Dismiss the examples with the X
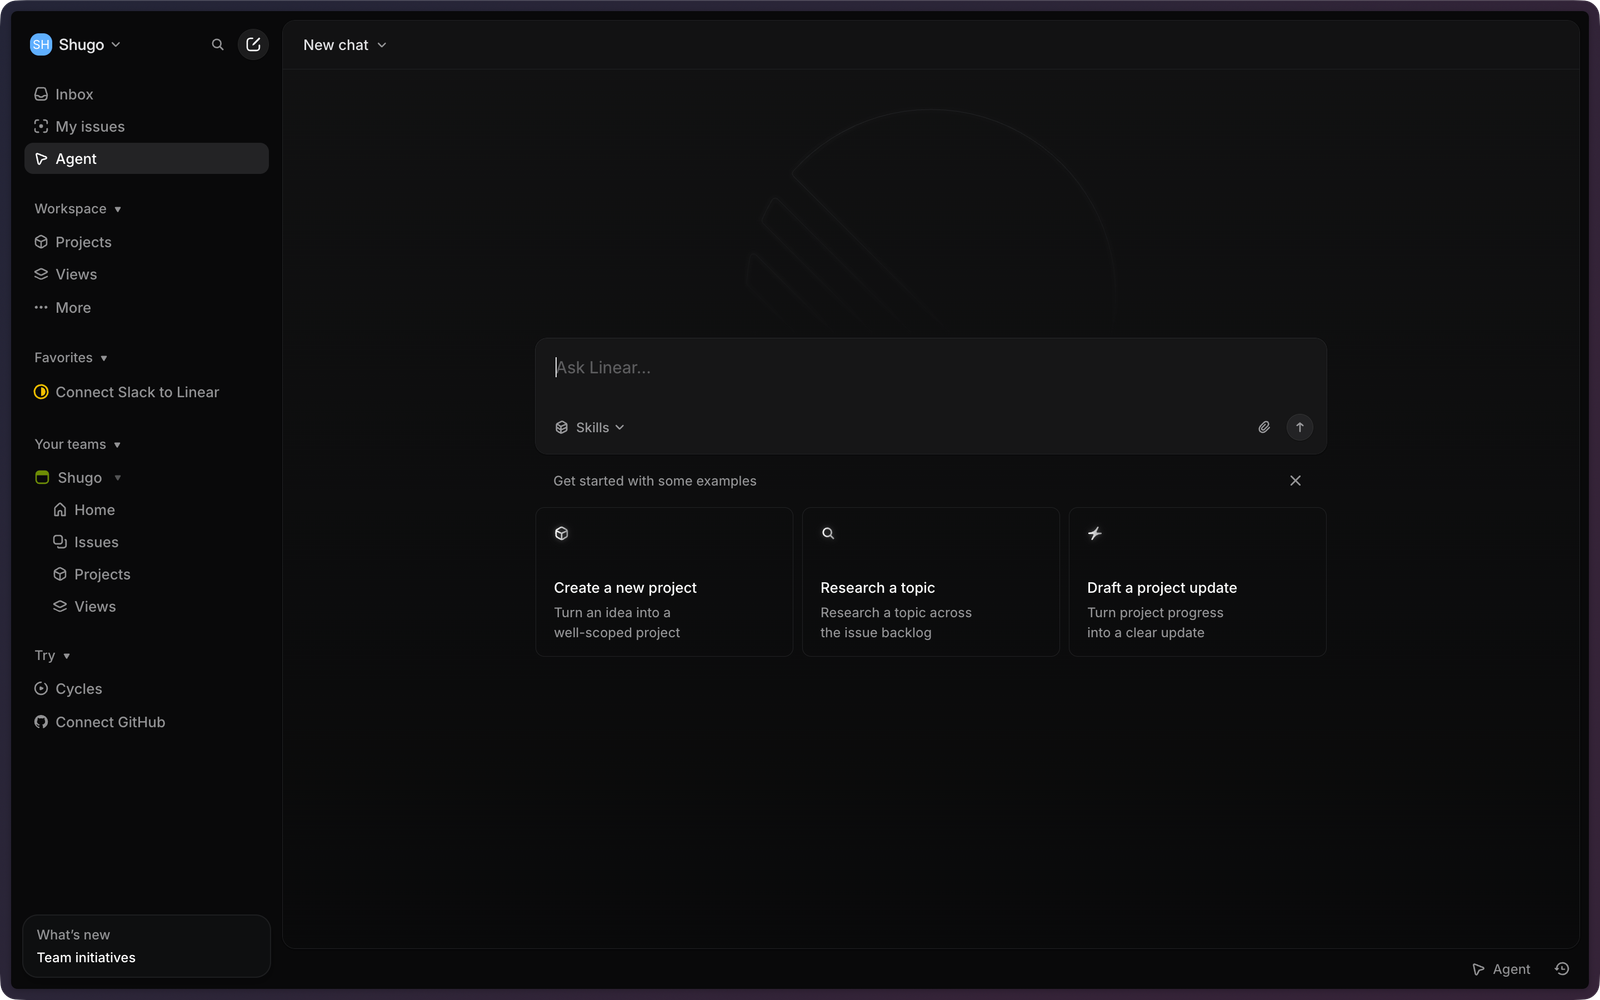Image resolution: width=1600 pixels, height=1000 pixels. tap(1295, 481)
